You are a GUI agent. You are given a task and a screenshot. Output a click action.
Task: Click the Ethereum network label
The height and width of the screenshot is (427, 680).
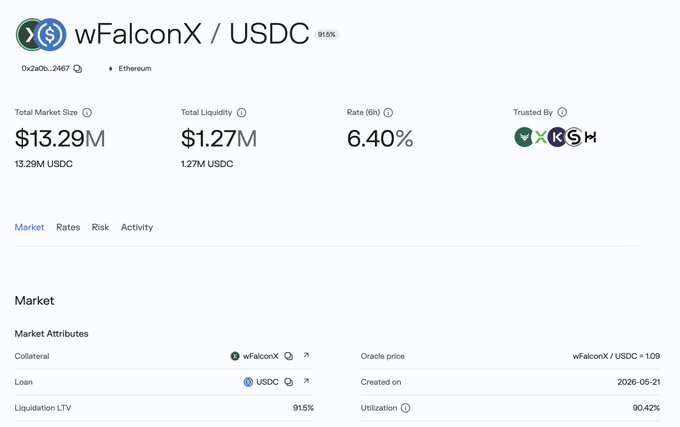coord(135,68)
